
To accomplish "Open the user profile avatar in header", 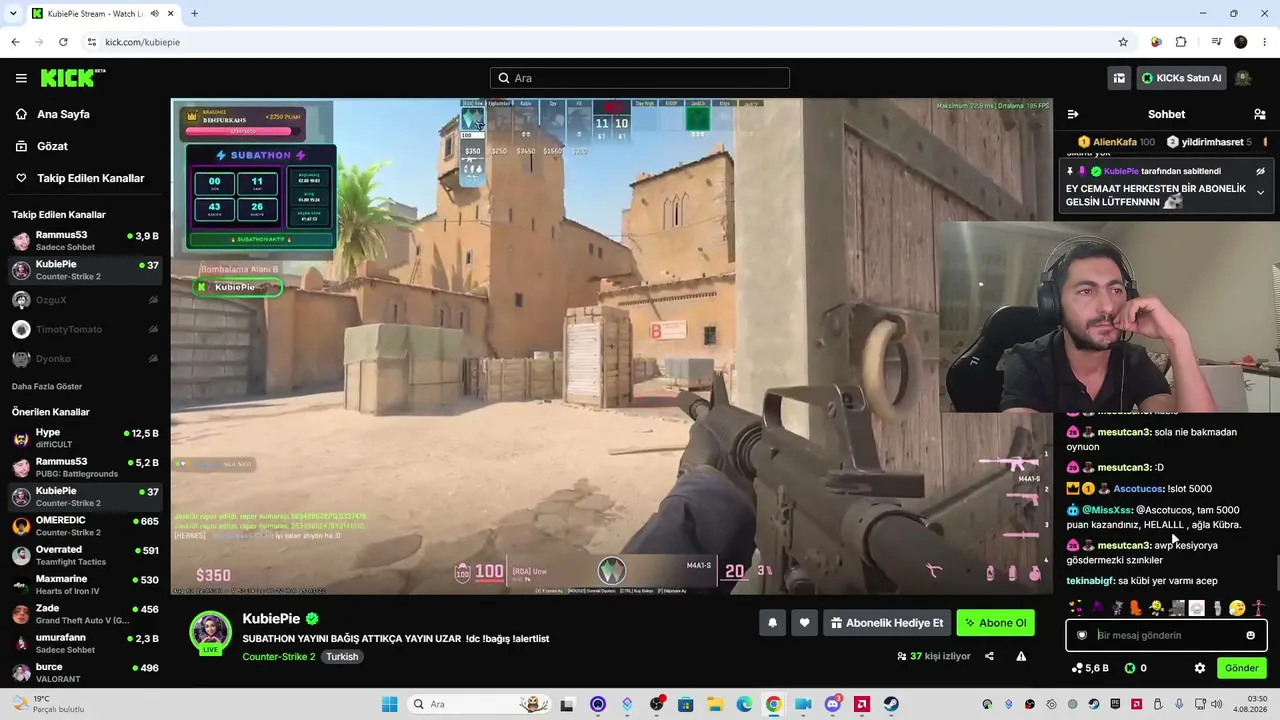I will 1243,78.
